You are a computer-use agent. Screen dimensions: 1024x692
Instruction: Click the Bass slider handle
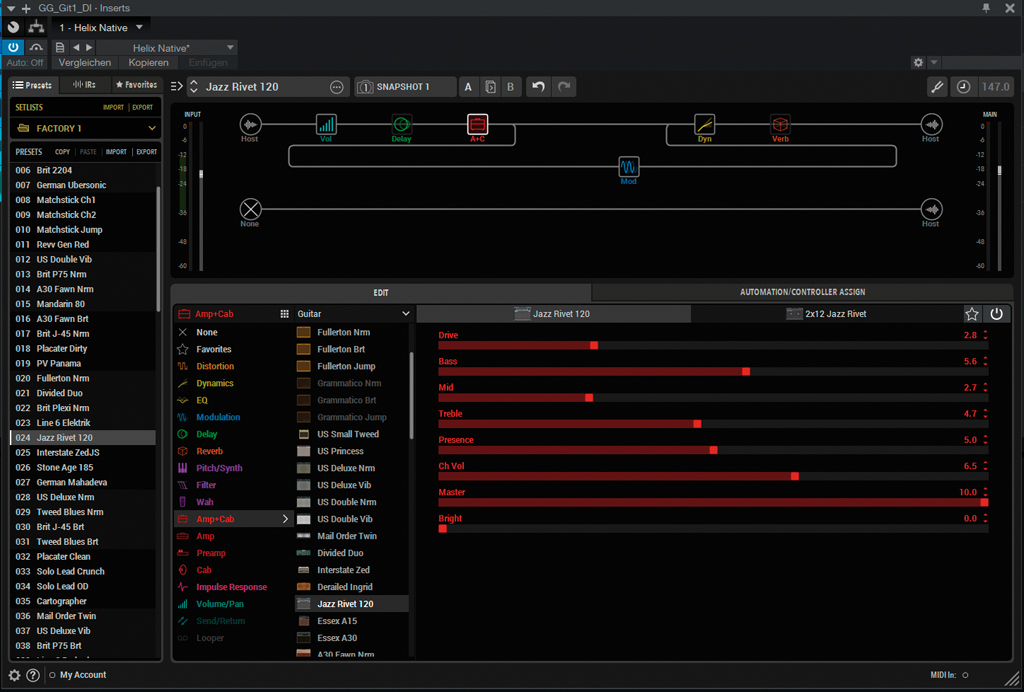746,371
